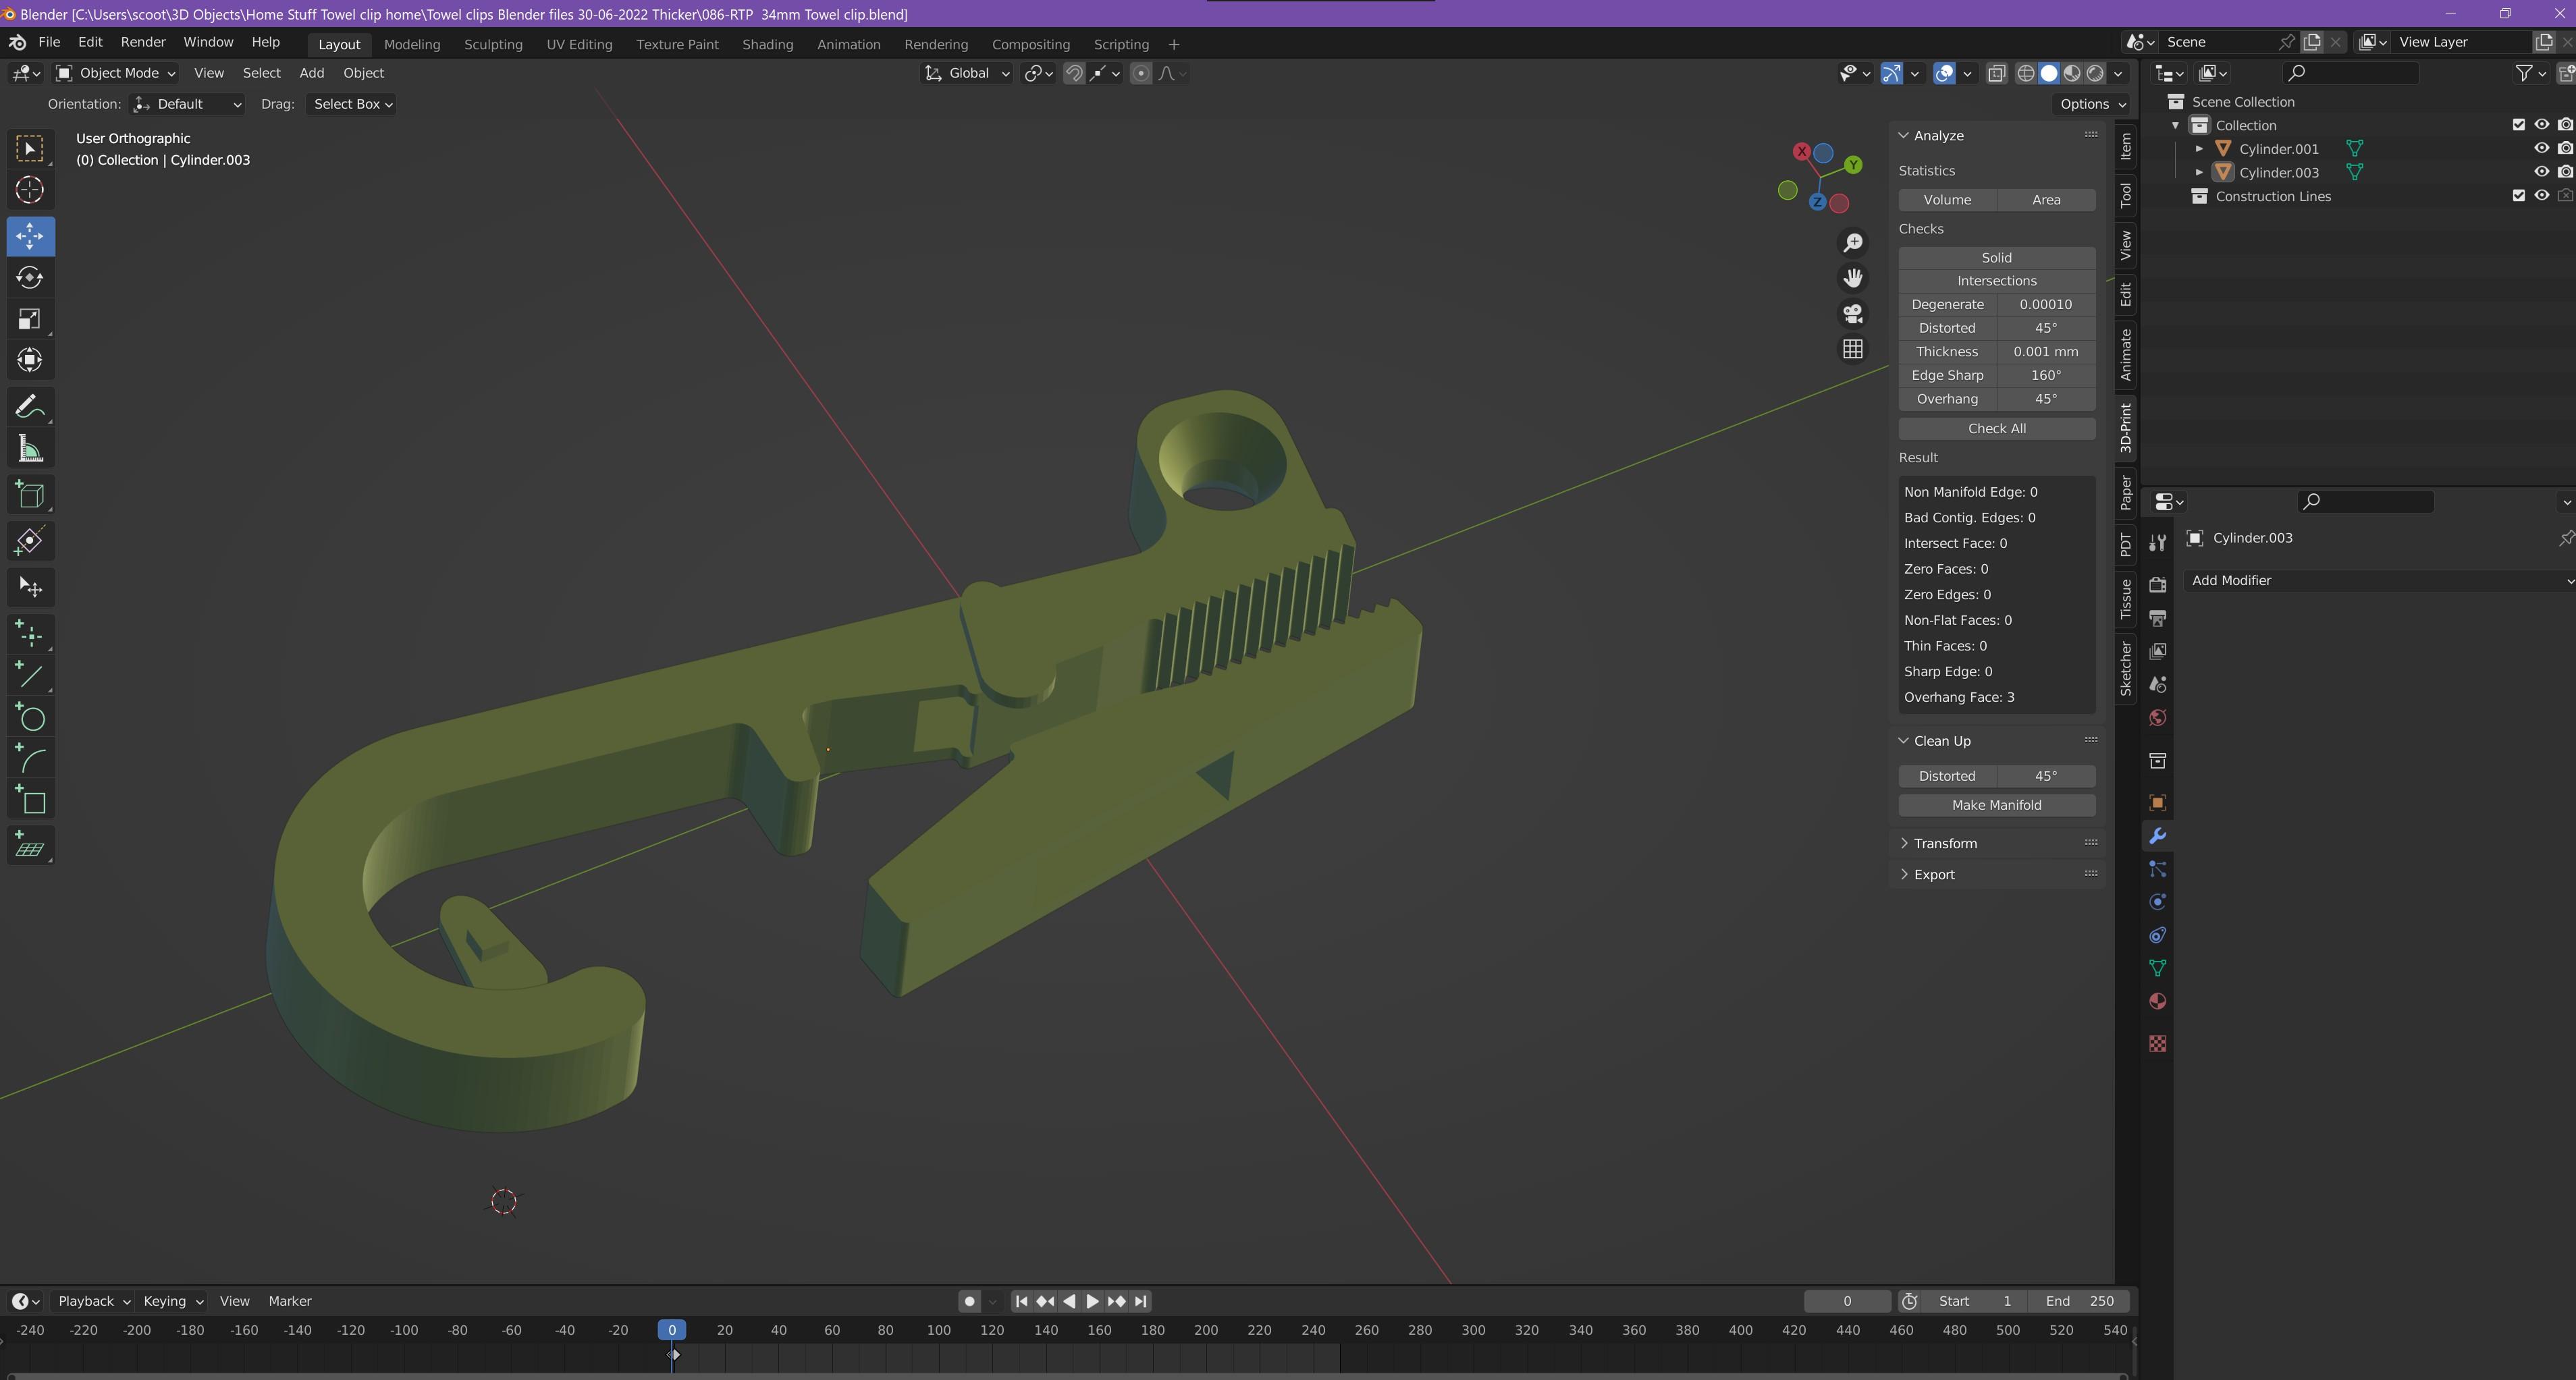Open the File menu
Image resolution: width=2576 pixels, height=1380 pixels.
point(49,42)
